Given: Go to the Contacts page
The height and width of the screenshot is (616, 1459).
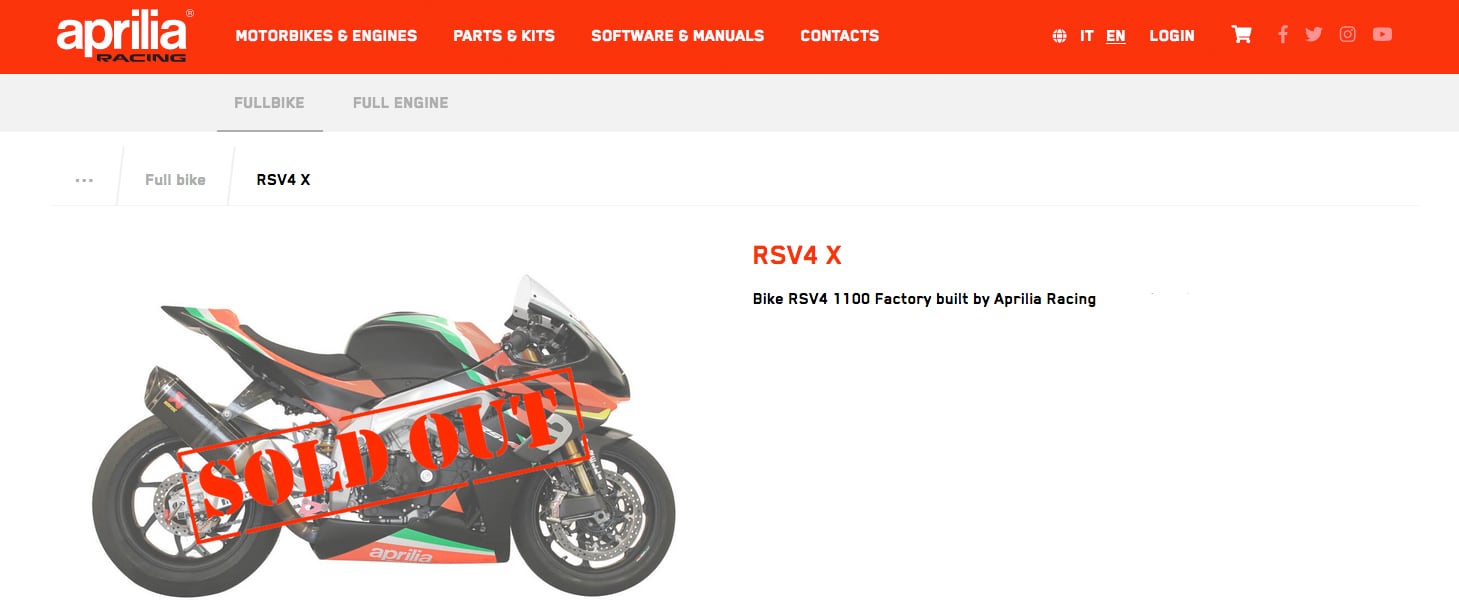Looking at the screenshot, I should 840,36.
